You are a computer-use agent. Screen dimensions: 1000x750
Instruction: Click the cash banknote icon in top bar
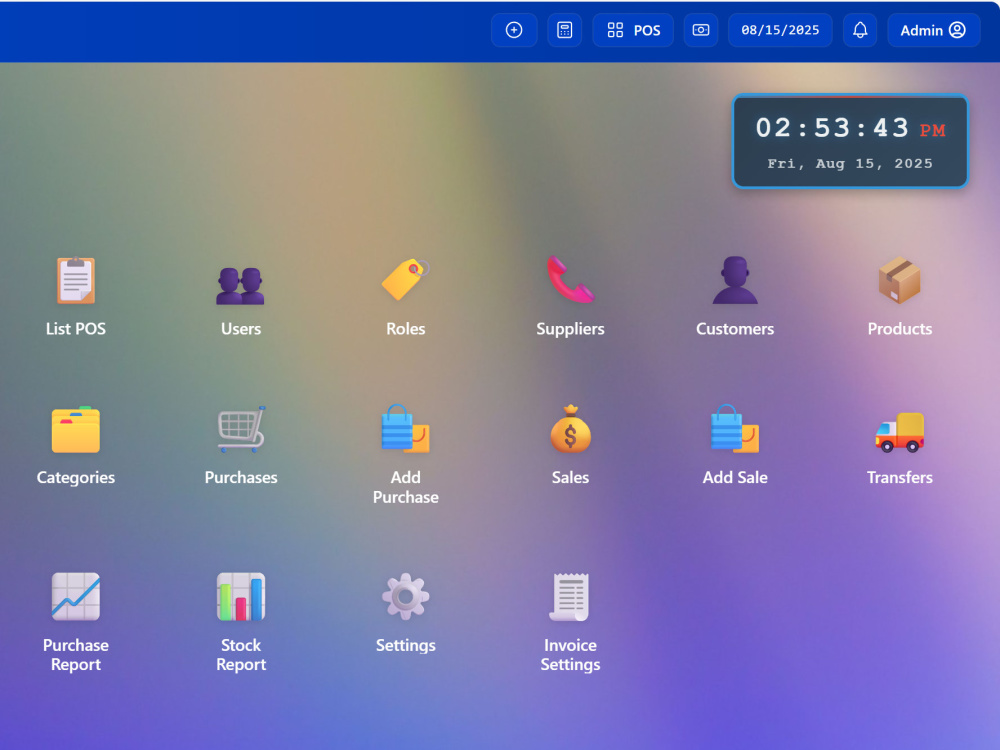(701, 30)
